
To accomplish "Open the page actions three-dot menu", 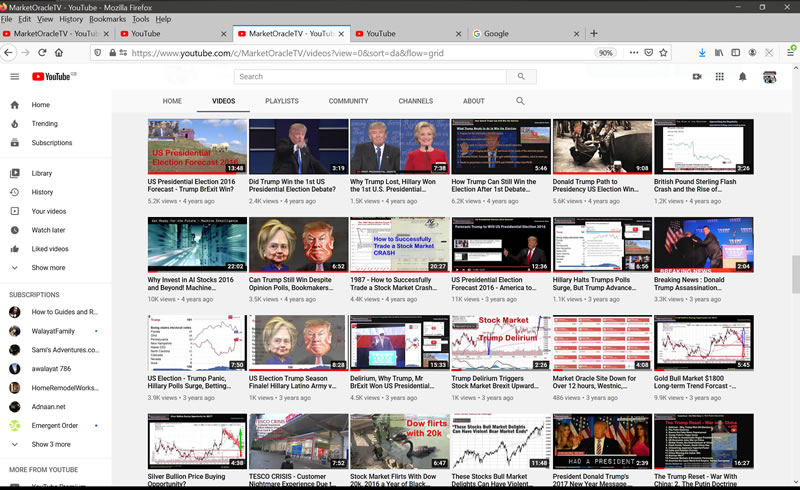I will [x=632, y=53].
